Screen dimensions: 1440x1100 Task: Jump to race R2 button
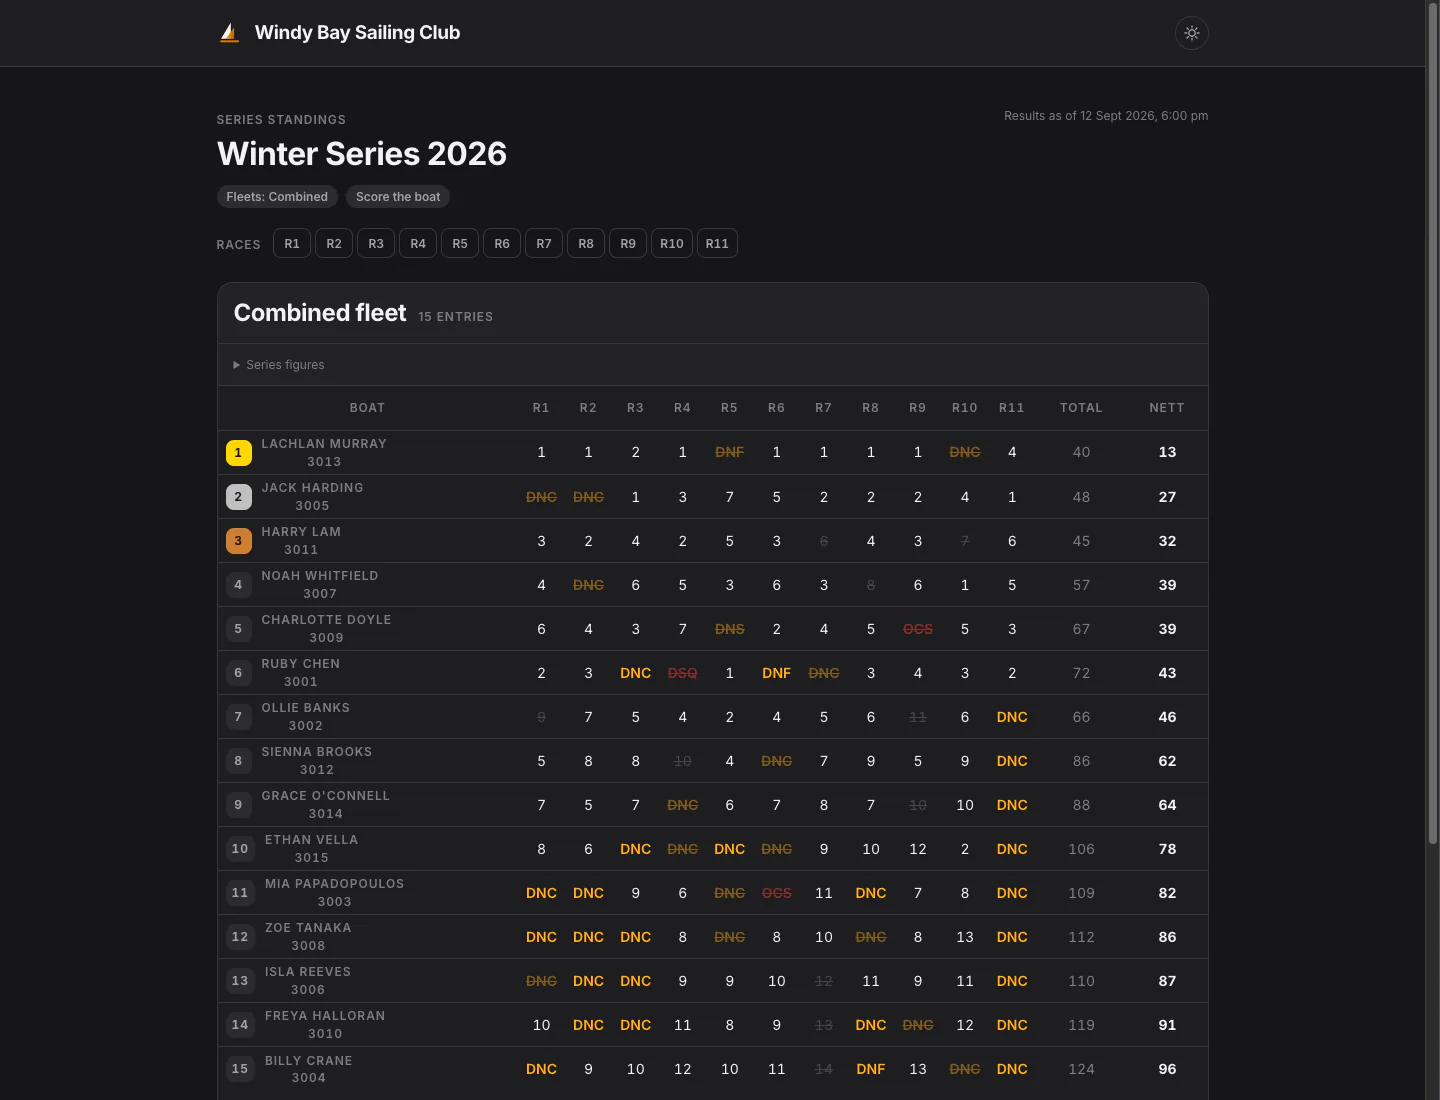334,244
